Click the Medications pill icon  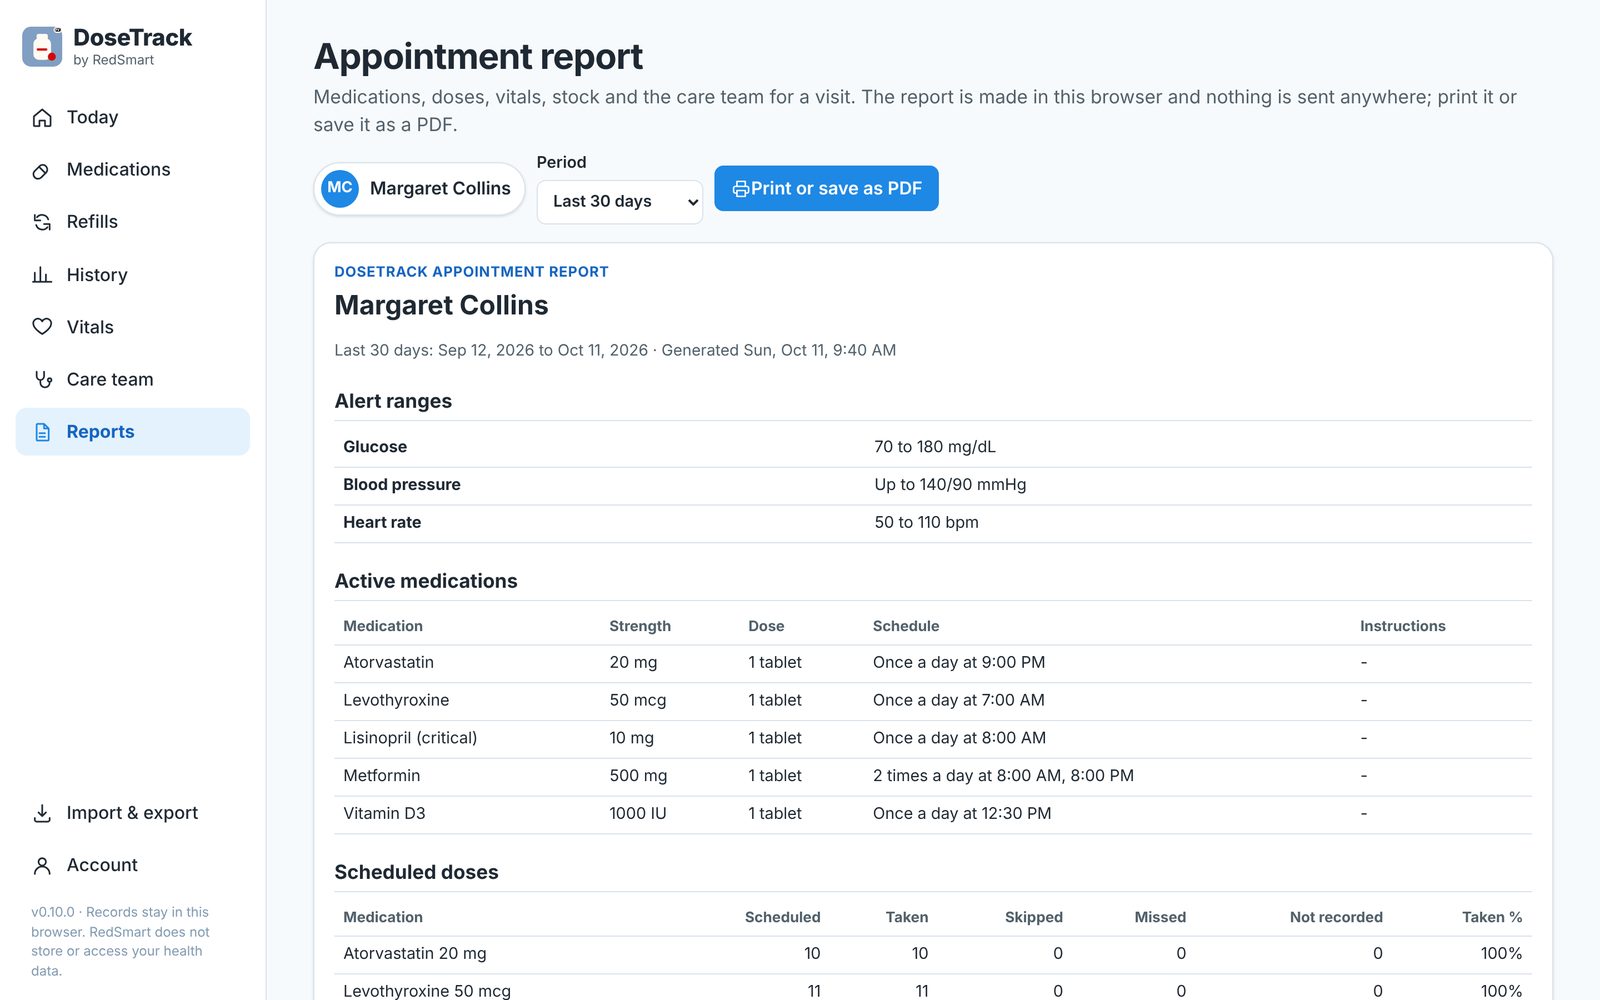click(x=42, y=170)
